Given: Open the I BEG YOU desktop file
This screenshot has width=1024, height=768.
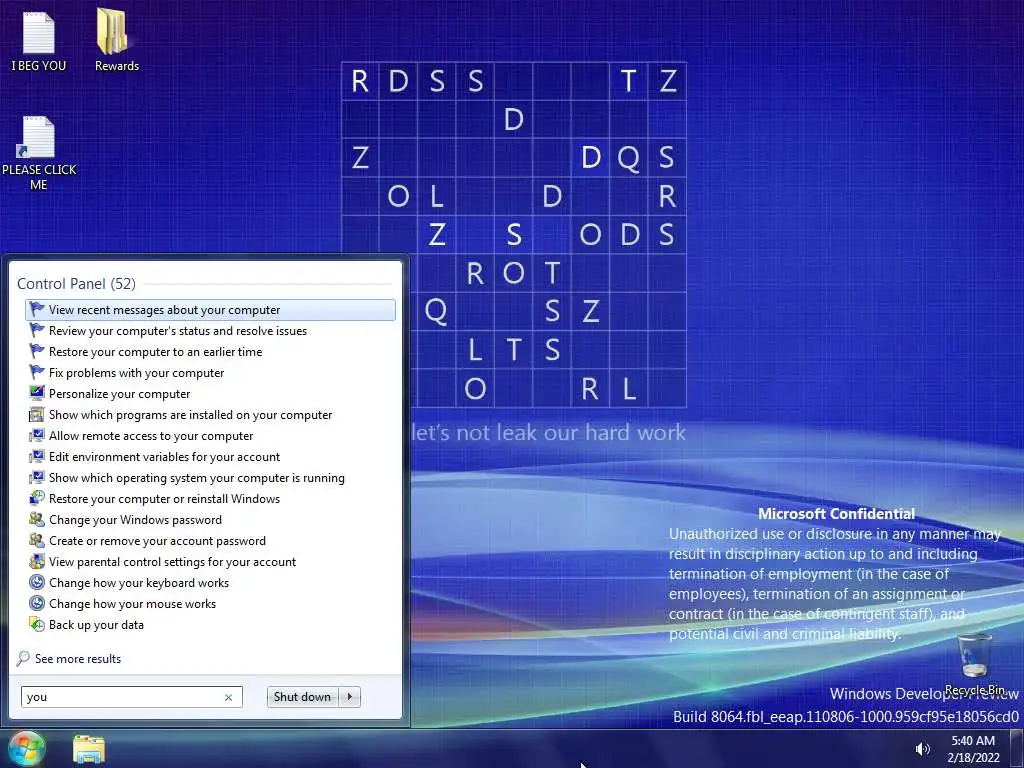Looking at the screenshot, I should (x=39, y=40).
